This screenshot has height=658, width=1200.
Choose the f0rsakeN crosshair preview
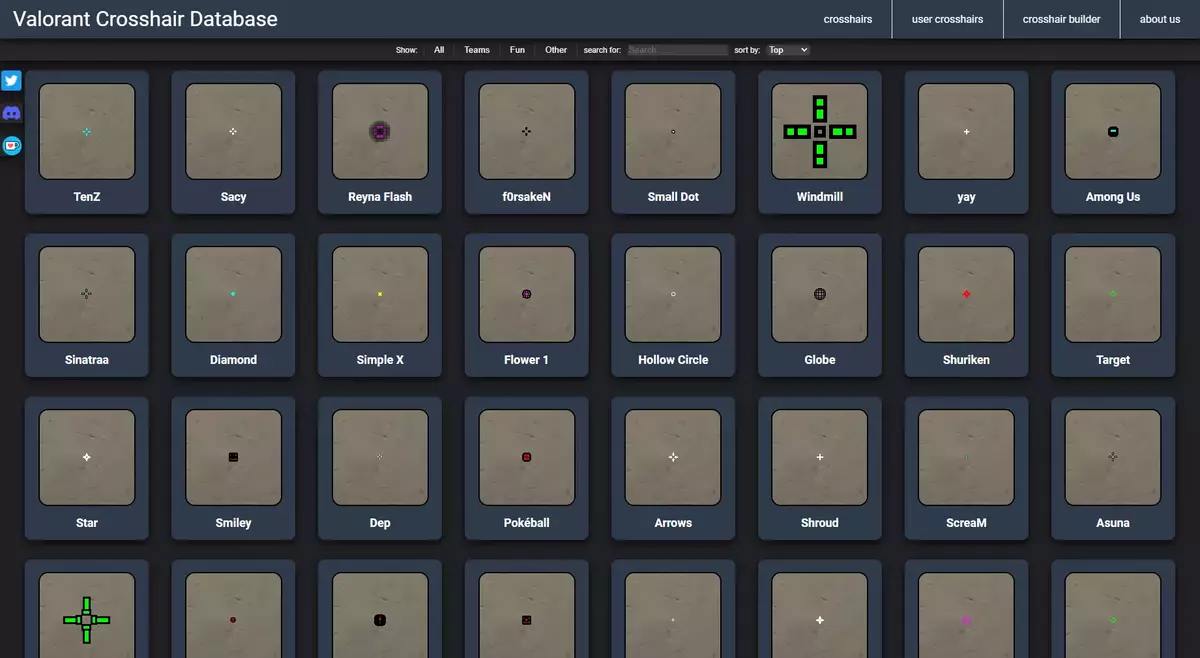click(x=527, y=131)
